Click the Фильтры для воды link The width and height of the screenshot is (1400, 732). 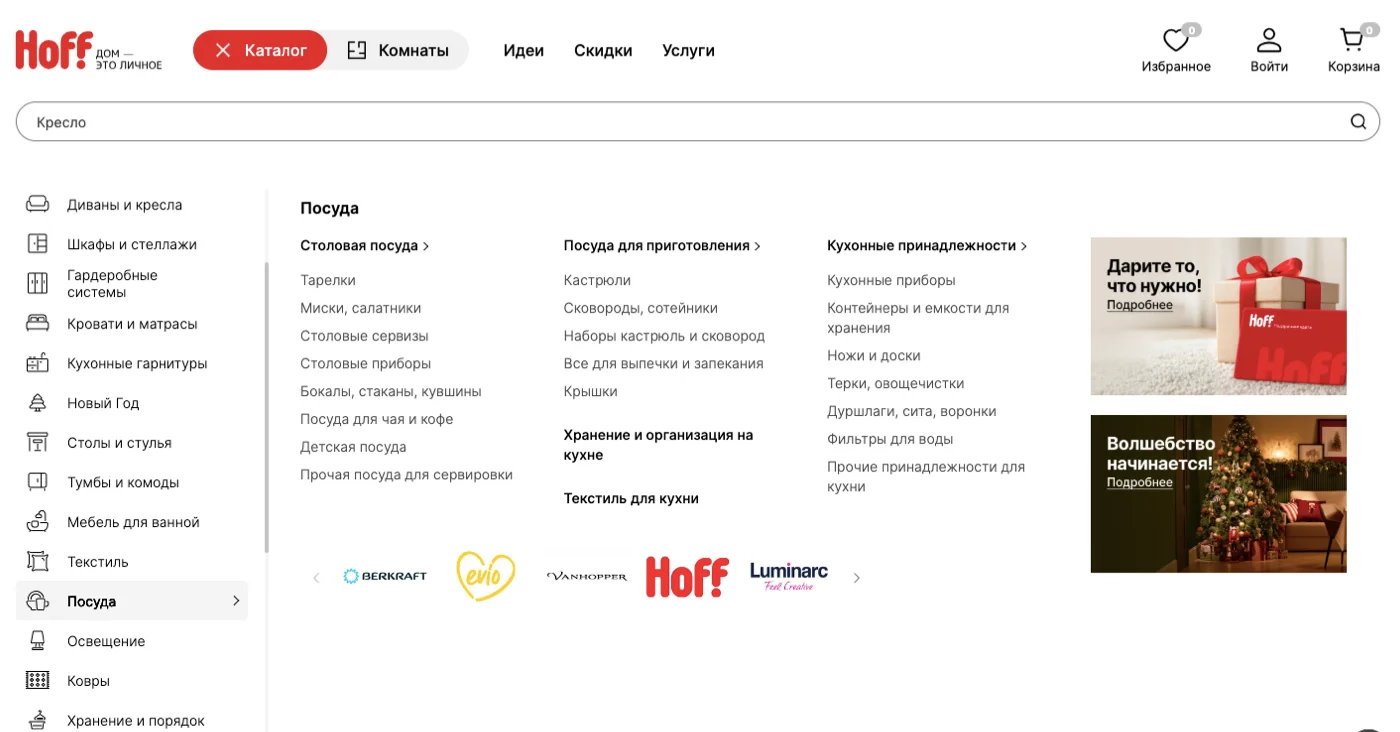pyautogui.click(x=890, y=439)
